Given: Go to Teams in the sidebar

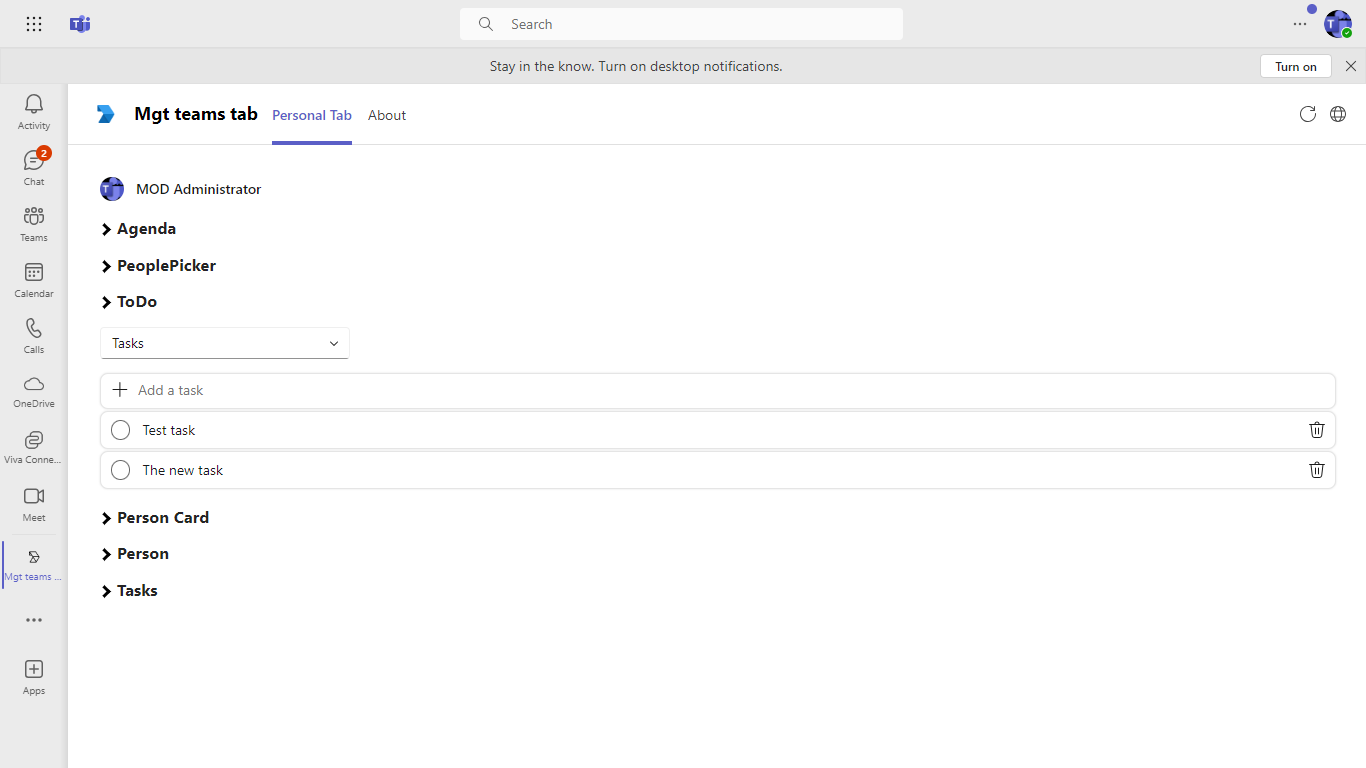Looking at the screenshot, I should [x=34, y=224].
